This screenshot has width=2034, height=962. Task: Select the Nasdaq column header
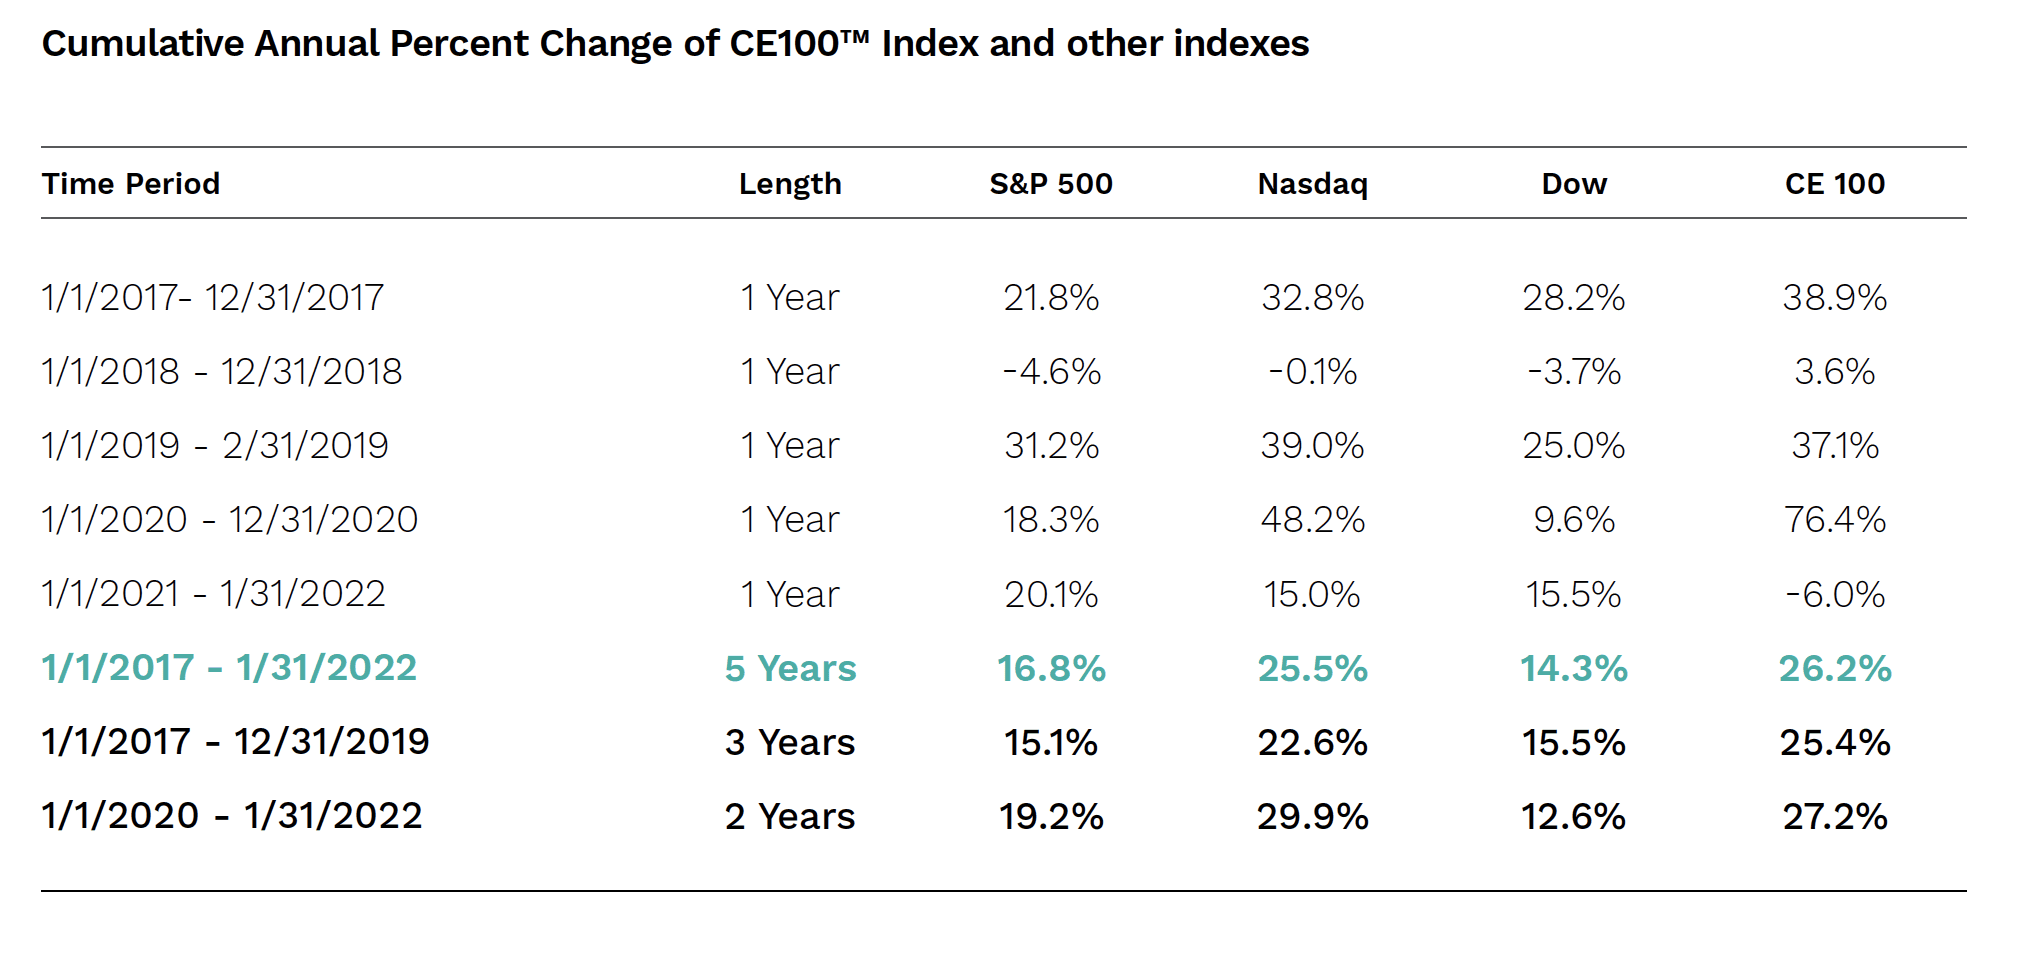1312,184
